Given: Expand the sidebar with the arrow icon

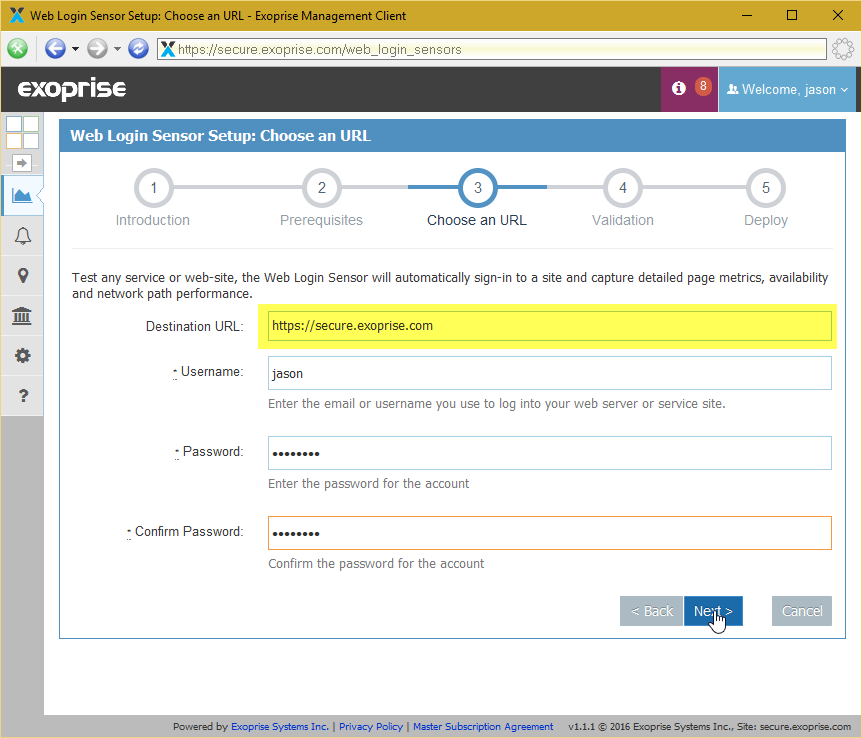Looking at the screenshot, I should point(21,163).
